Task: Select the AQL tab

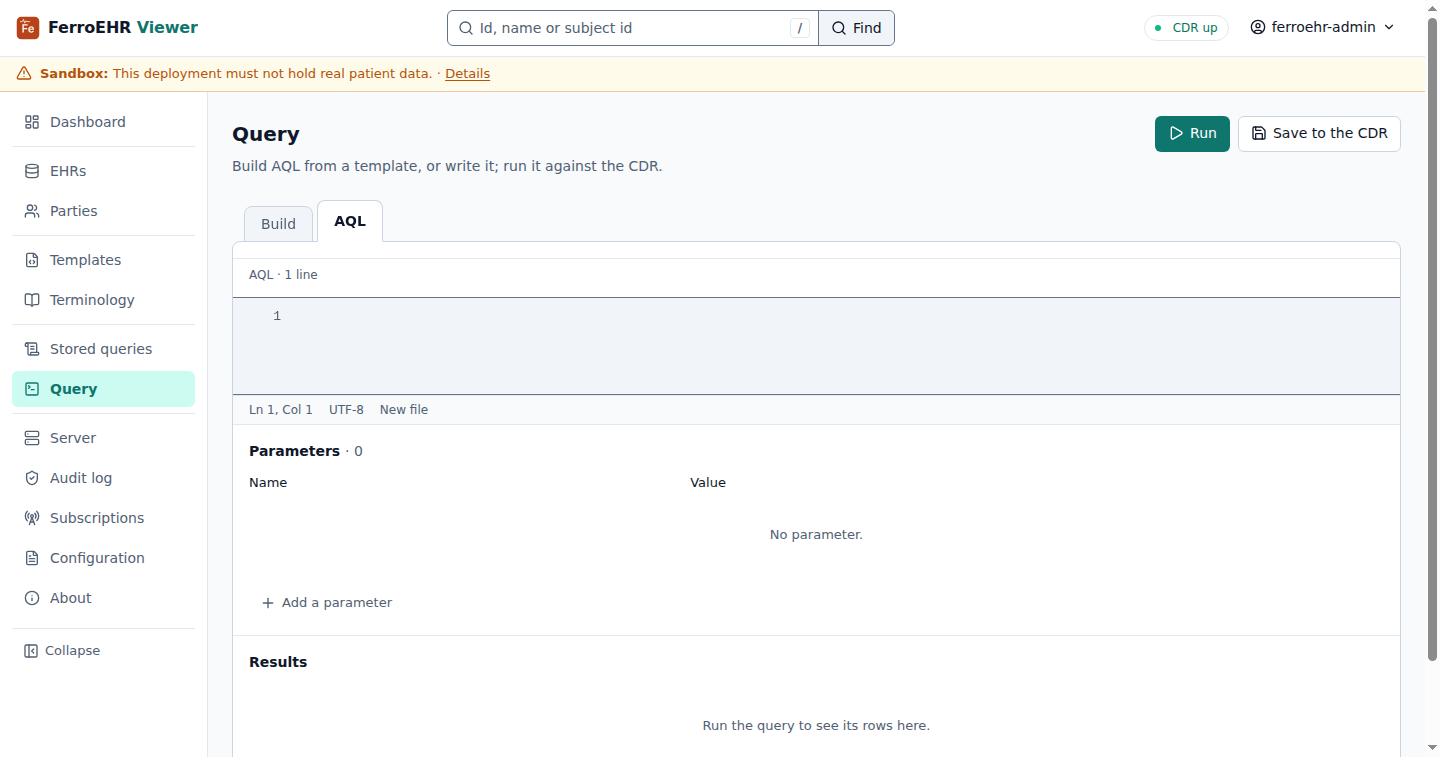Action: coord(350,221)
